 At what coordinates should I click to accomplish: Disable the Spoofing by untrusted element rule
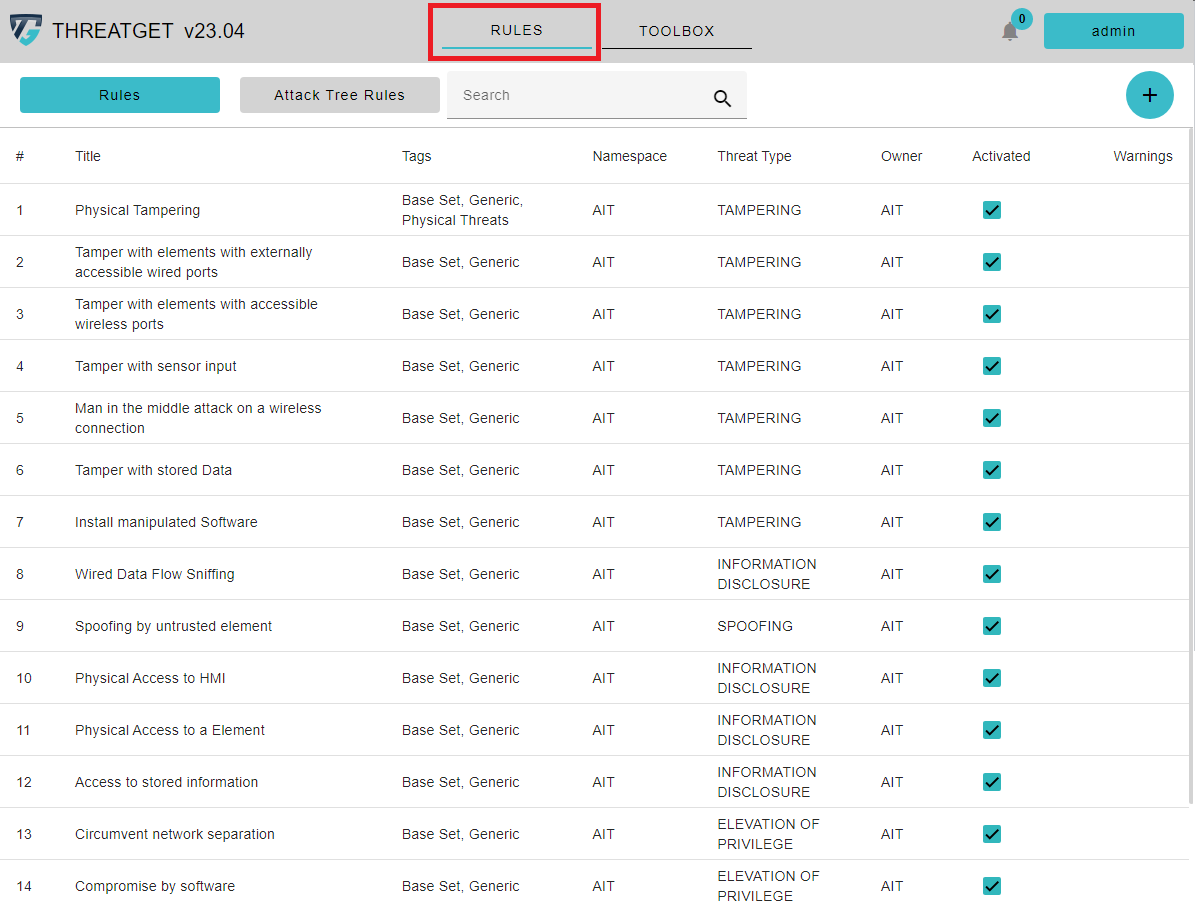click(992, 626)
